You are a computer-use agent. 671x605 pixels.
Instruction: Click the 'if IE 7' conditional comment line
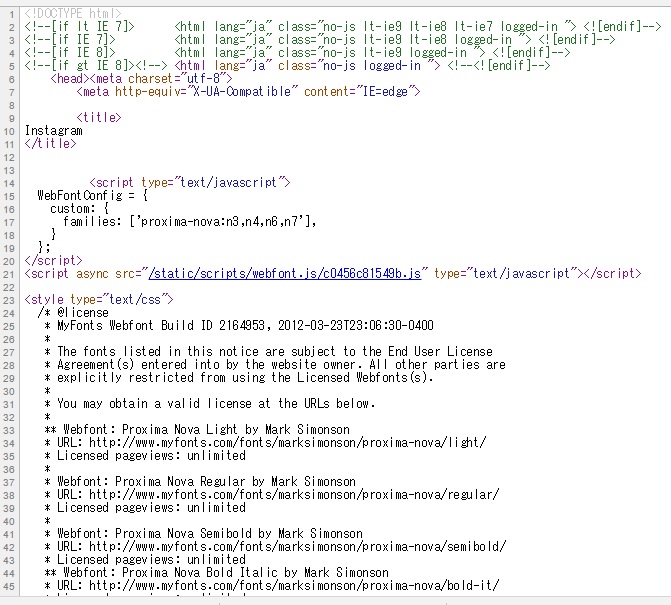pyautogui.click(x=320, y=40)
